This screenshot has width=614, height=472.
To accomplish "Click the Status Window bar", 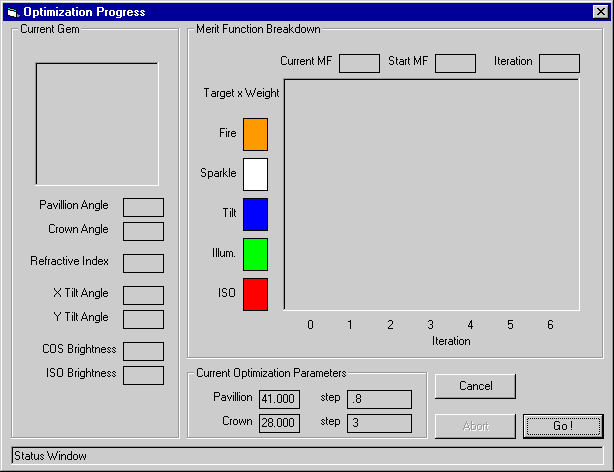I will pos(307,456).
